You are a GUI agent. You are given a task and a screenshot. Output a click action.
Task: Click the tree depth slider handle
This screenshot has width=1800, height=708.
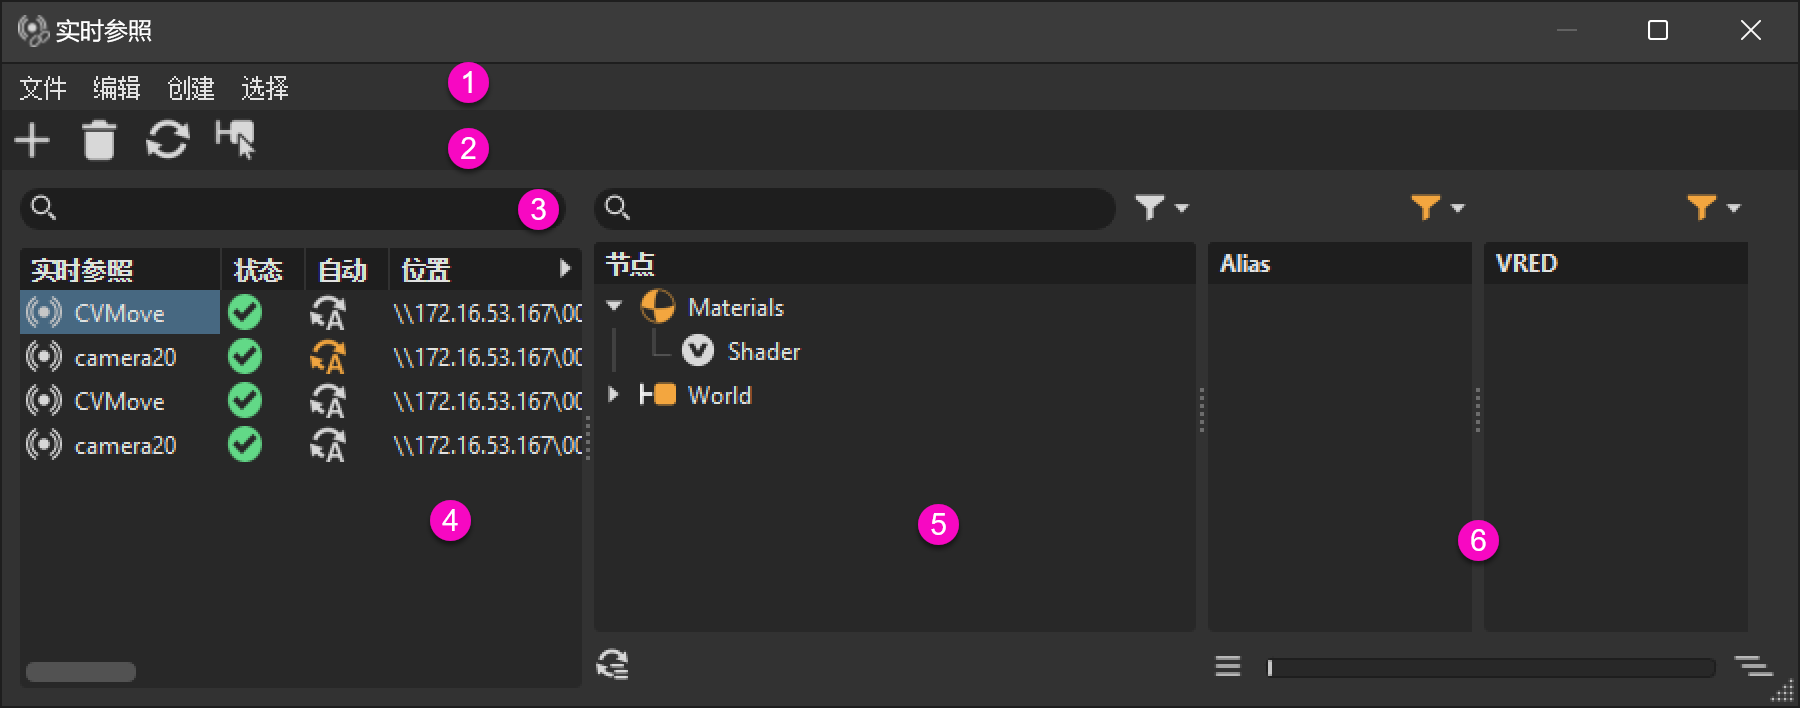click(x=1270, y=667)
